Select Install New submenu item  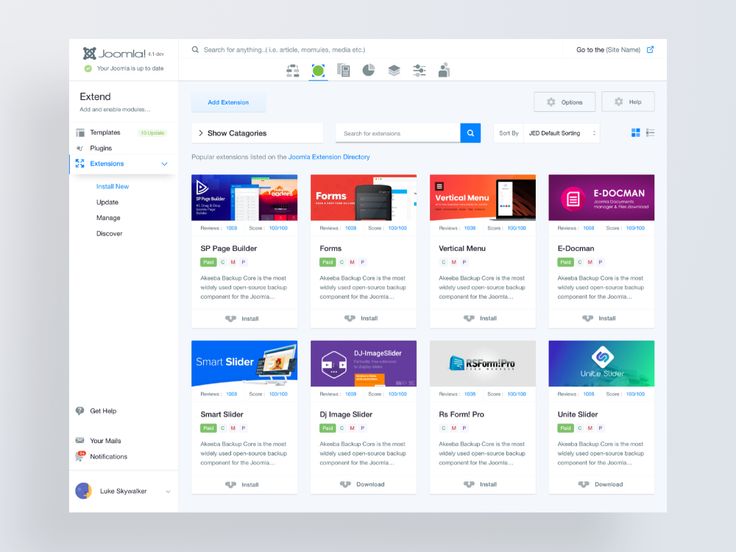click(113, 186)
